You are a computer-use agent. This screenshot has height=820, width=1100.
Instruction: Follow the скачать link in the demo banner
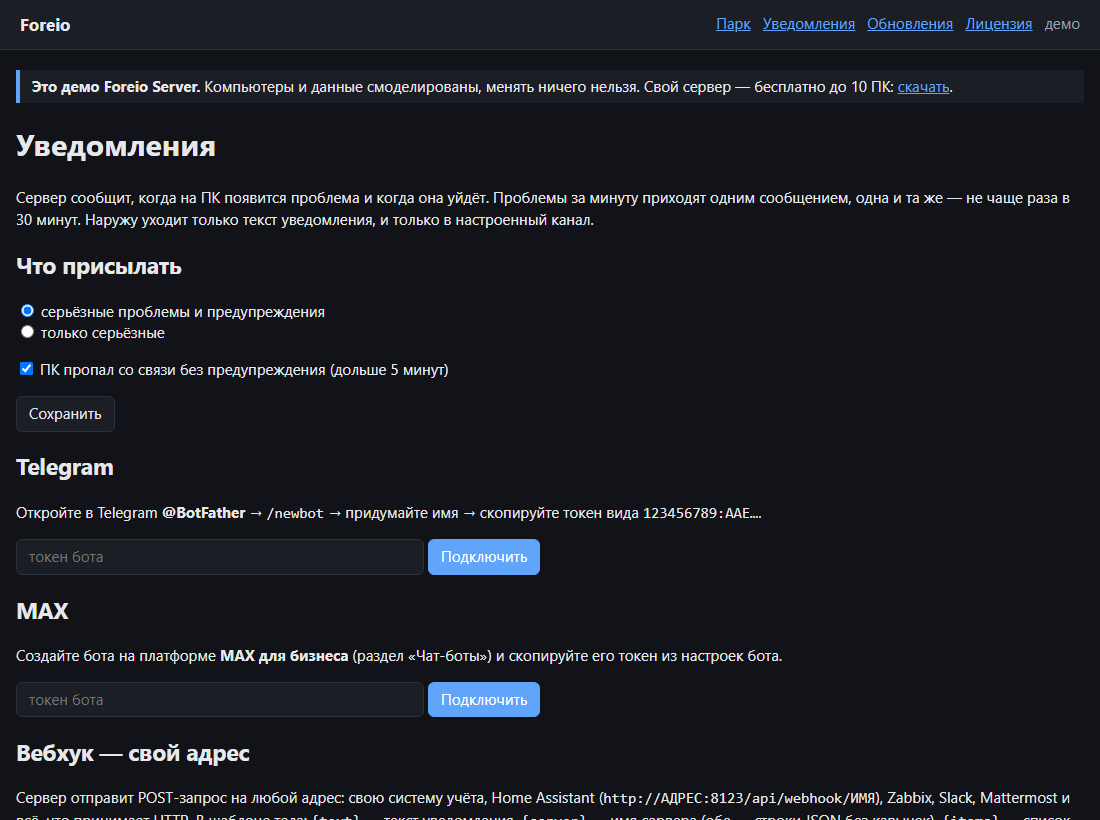click(x=923, y=87)
